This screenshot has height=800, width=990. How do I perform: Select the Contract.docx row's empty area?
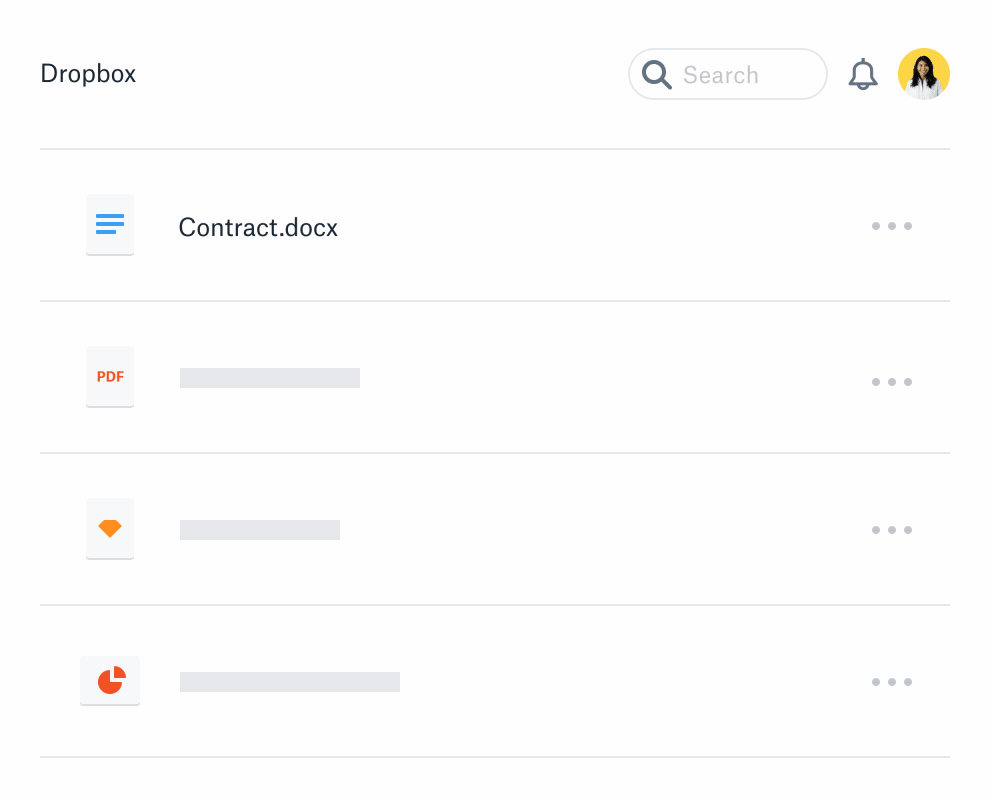[600, 226]
